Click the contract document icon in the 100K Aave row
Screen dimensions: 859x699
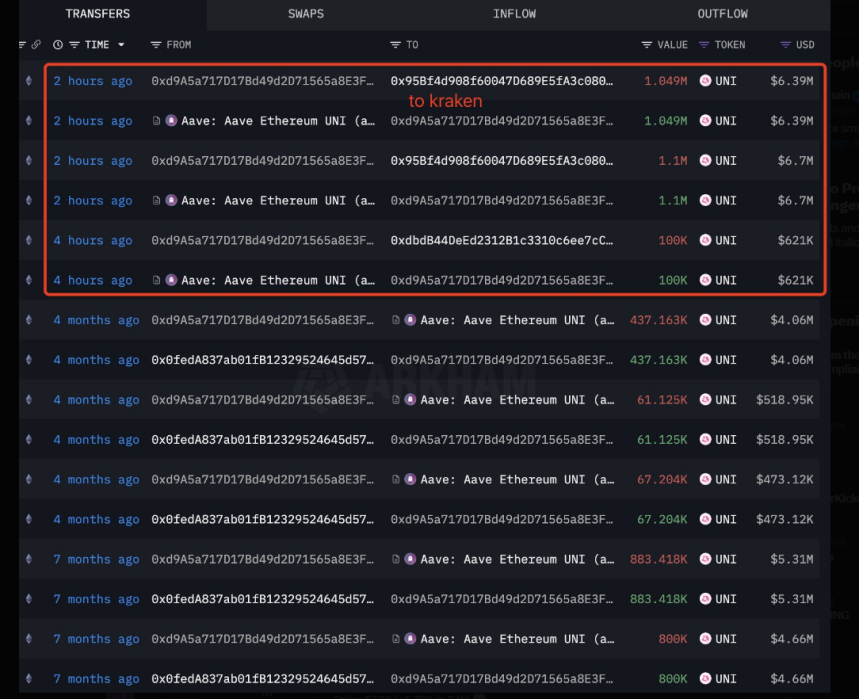[x=156, y=281]
